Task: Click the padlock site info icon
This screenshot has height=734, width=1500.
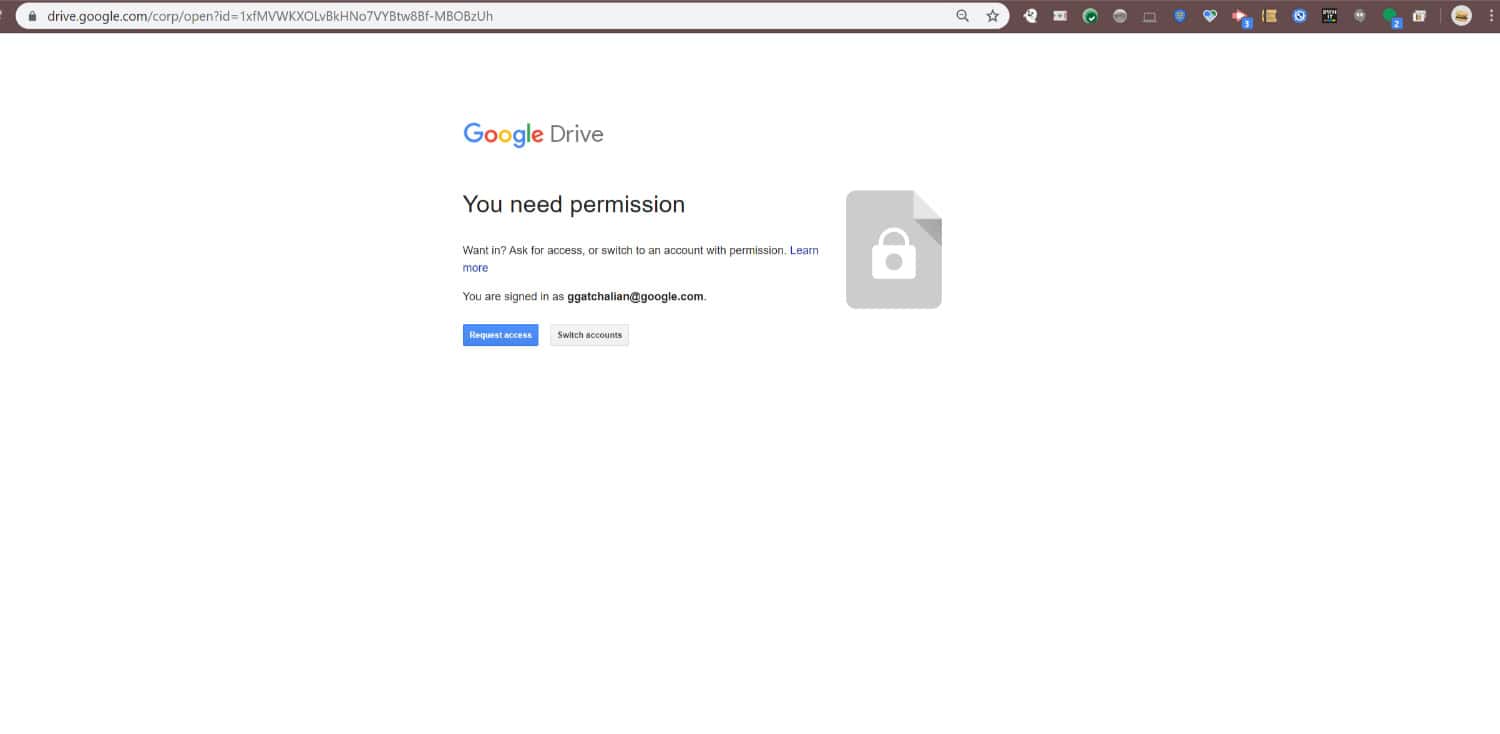Action: pos(32,16)
